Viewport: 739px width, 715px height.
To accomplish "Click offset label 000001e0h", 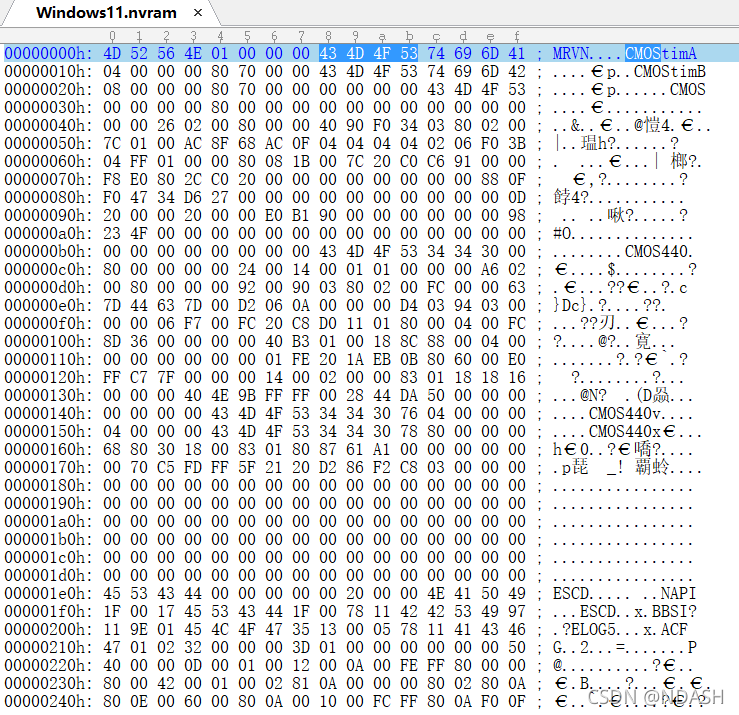I will [x=48, y=593].
